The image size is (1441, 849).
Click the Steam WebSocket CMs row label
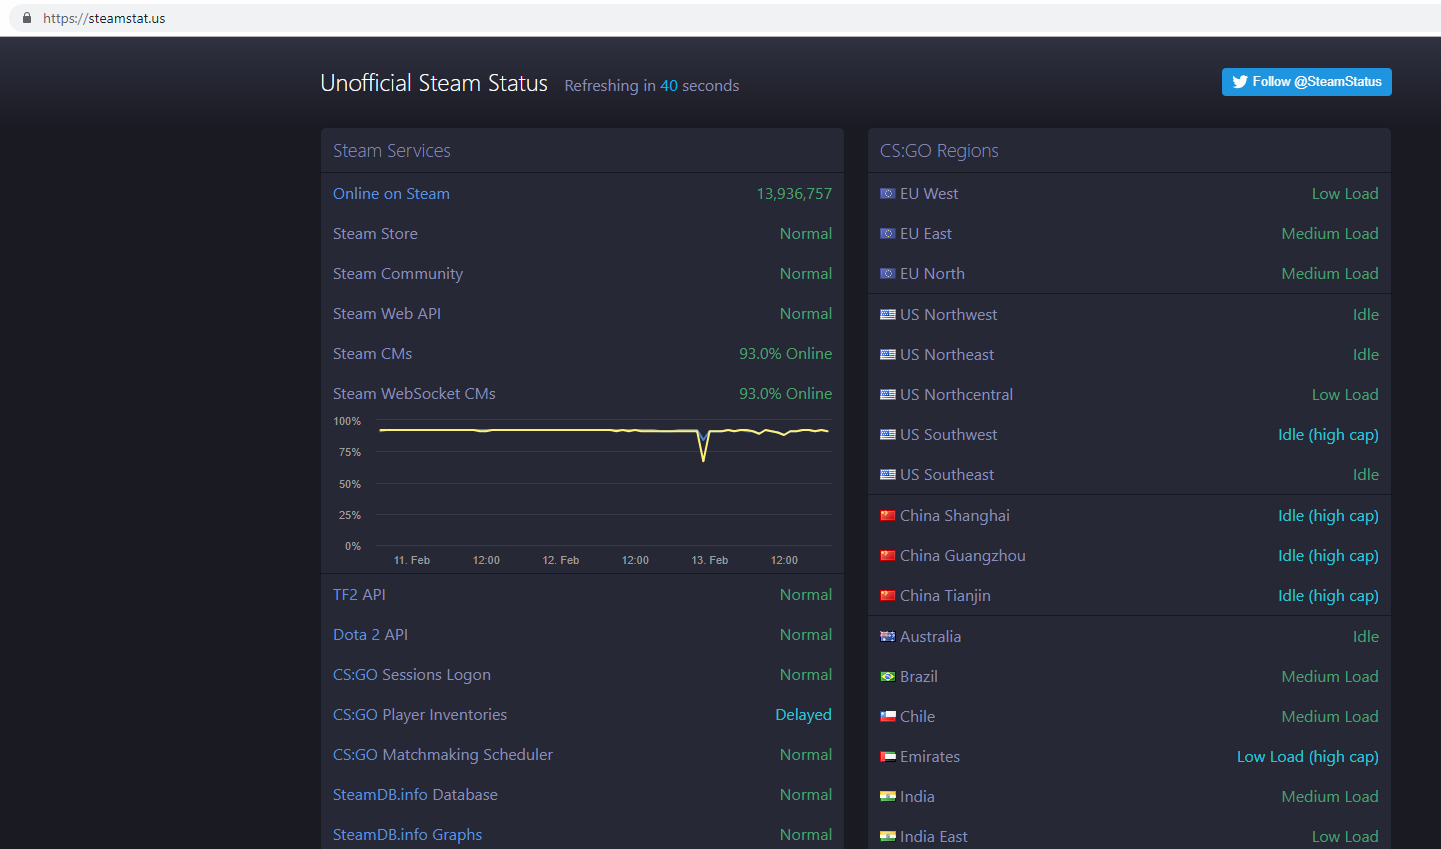[414, 394]
